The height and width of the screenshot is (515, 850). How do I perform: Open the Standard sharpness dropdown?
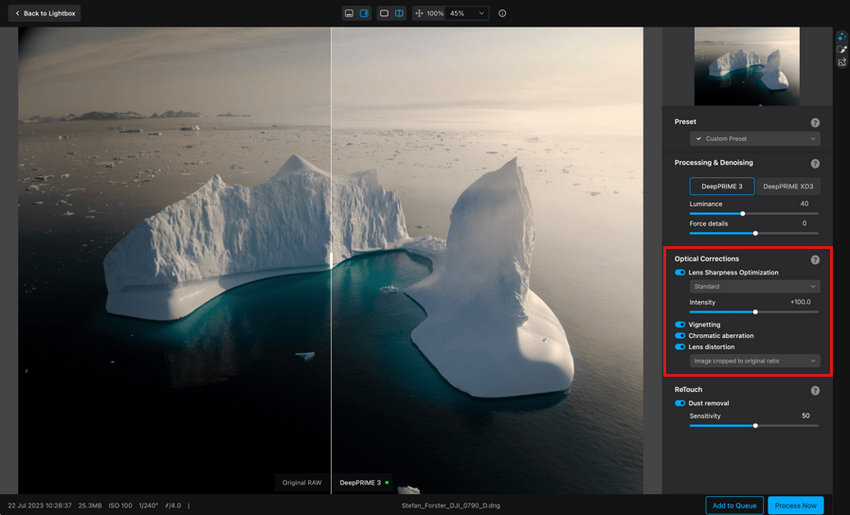click(755, 286)
